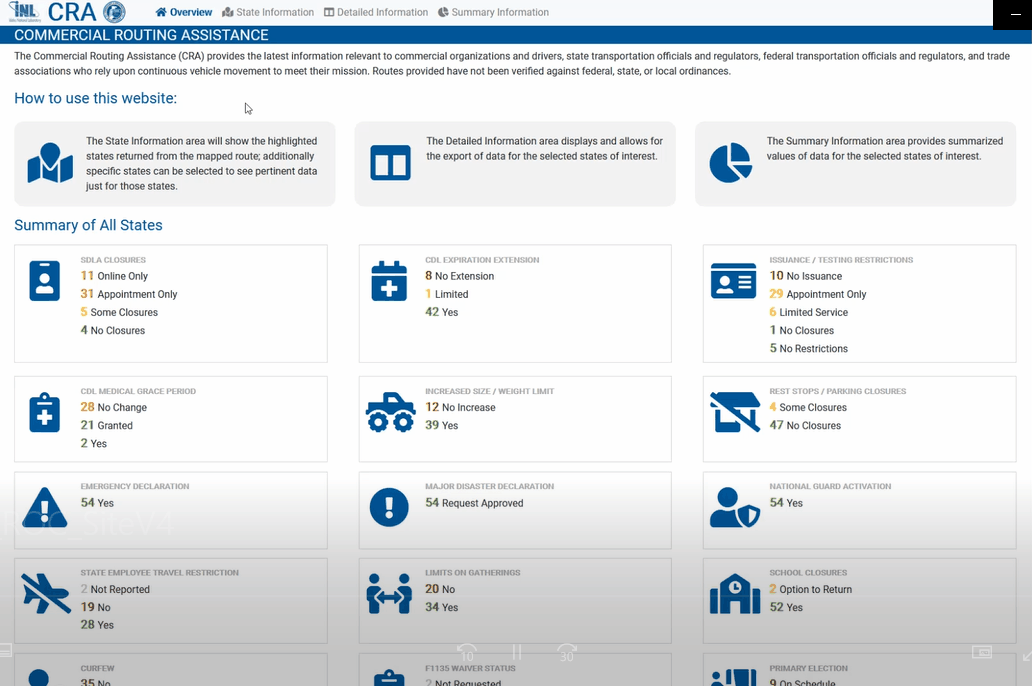
Task: Click the Primary Election ballot icon
Action: pos(735,677)
